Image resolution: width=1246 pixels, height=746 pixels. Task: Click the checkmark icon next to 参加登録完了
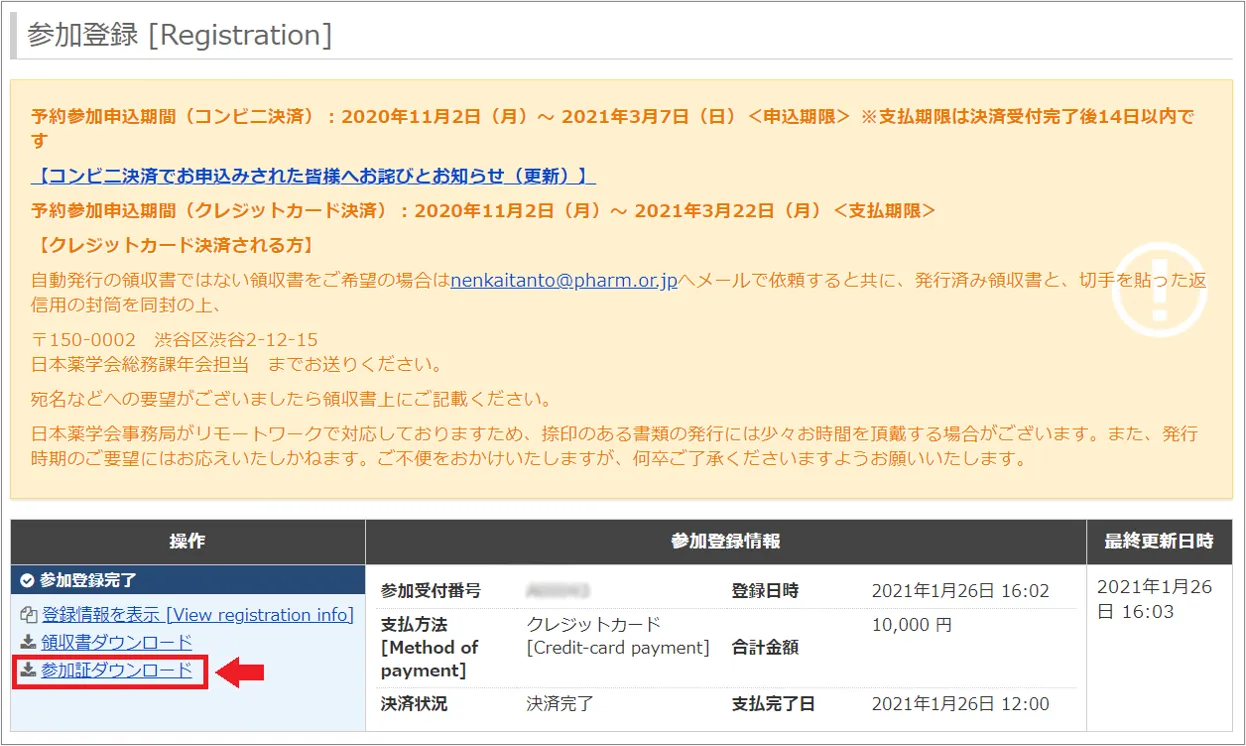(27, 580)
